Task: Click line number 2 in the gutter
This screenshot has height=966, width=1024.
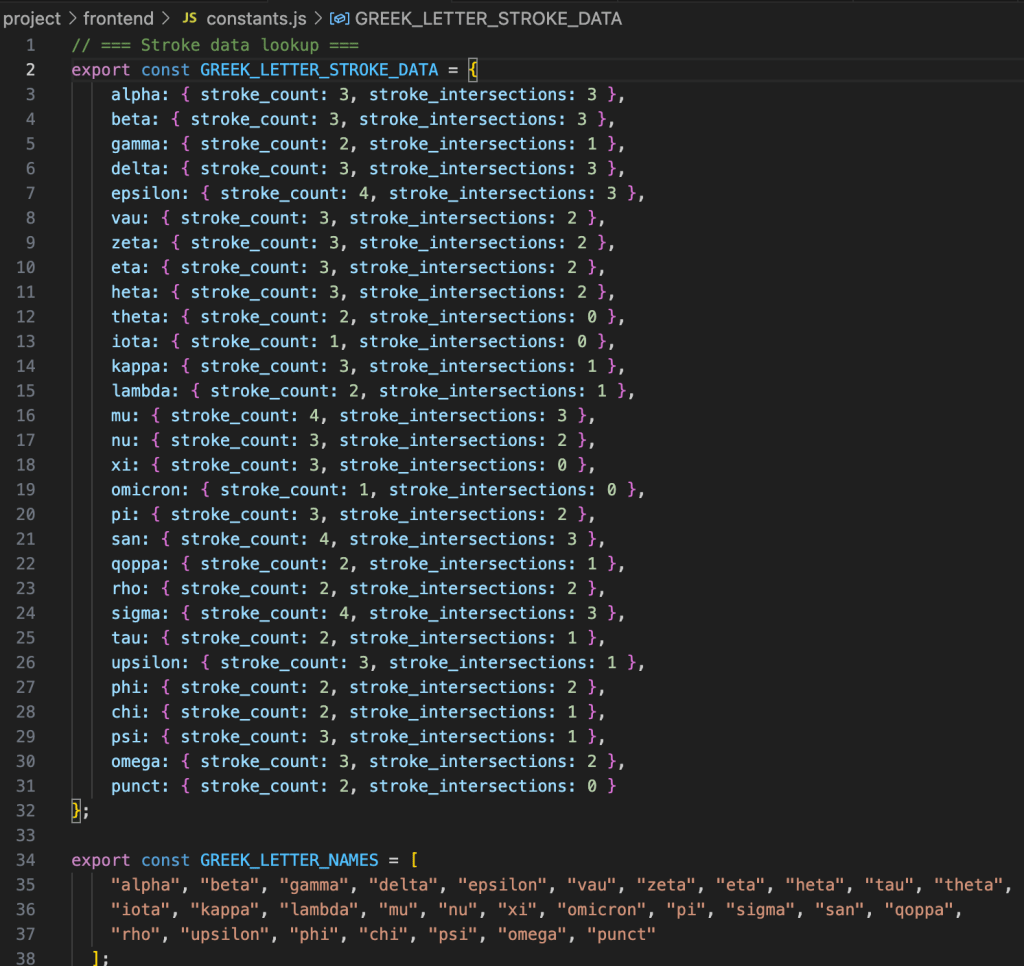Action: [x=30, y=70]
